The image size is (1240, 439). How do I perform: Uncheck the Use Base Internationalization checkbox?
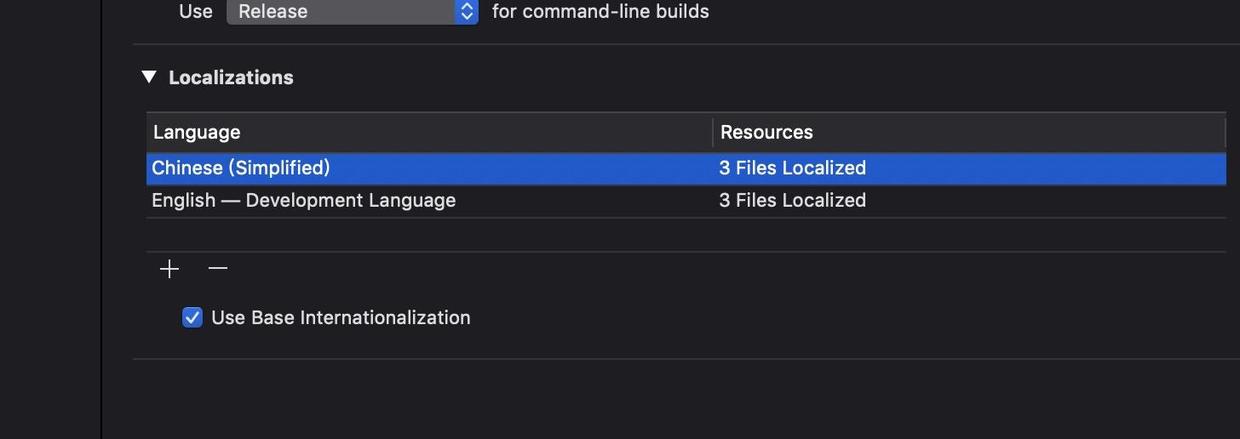click(192, 318)
